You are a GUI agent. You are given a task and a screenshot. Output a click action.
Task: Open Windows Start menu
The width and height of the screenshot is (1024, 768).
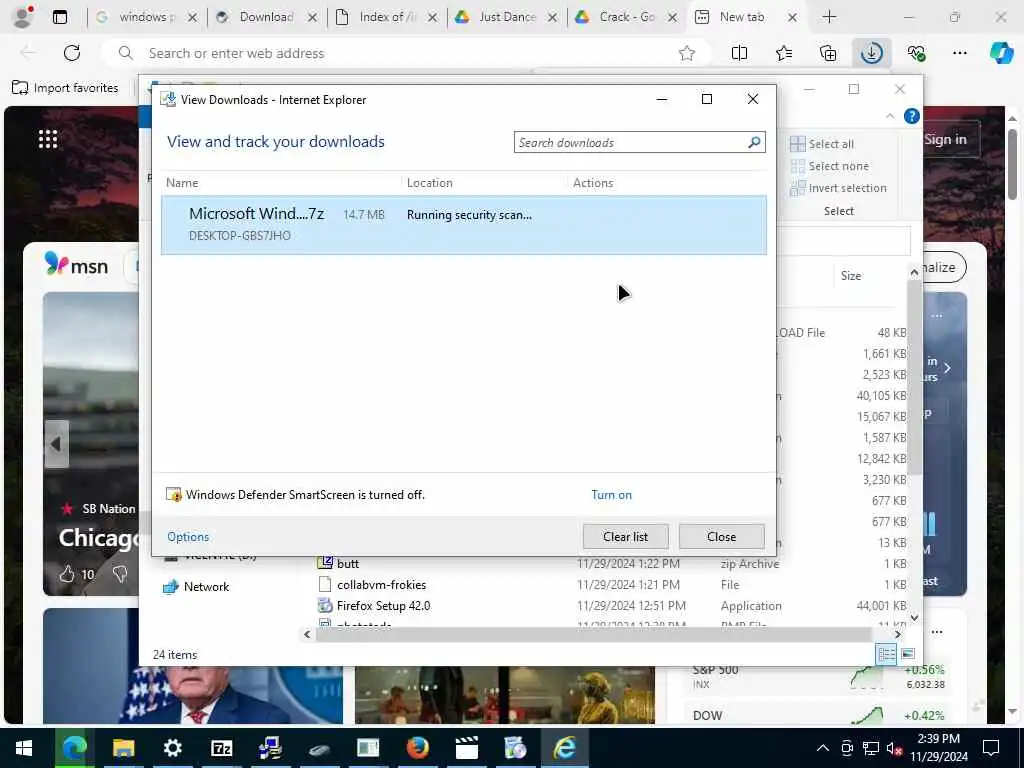tap(24, 748)
